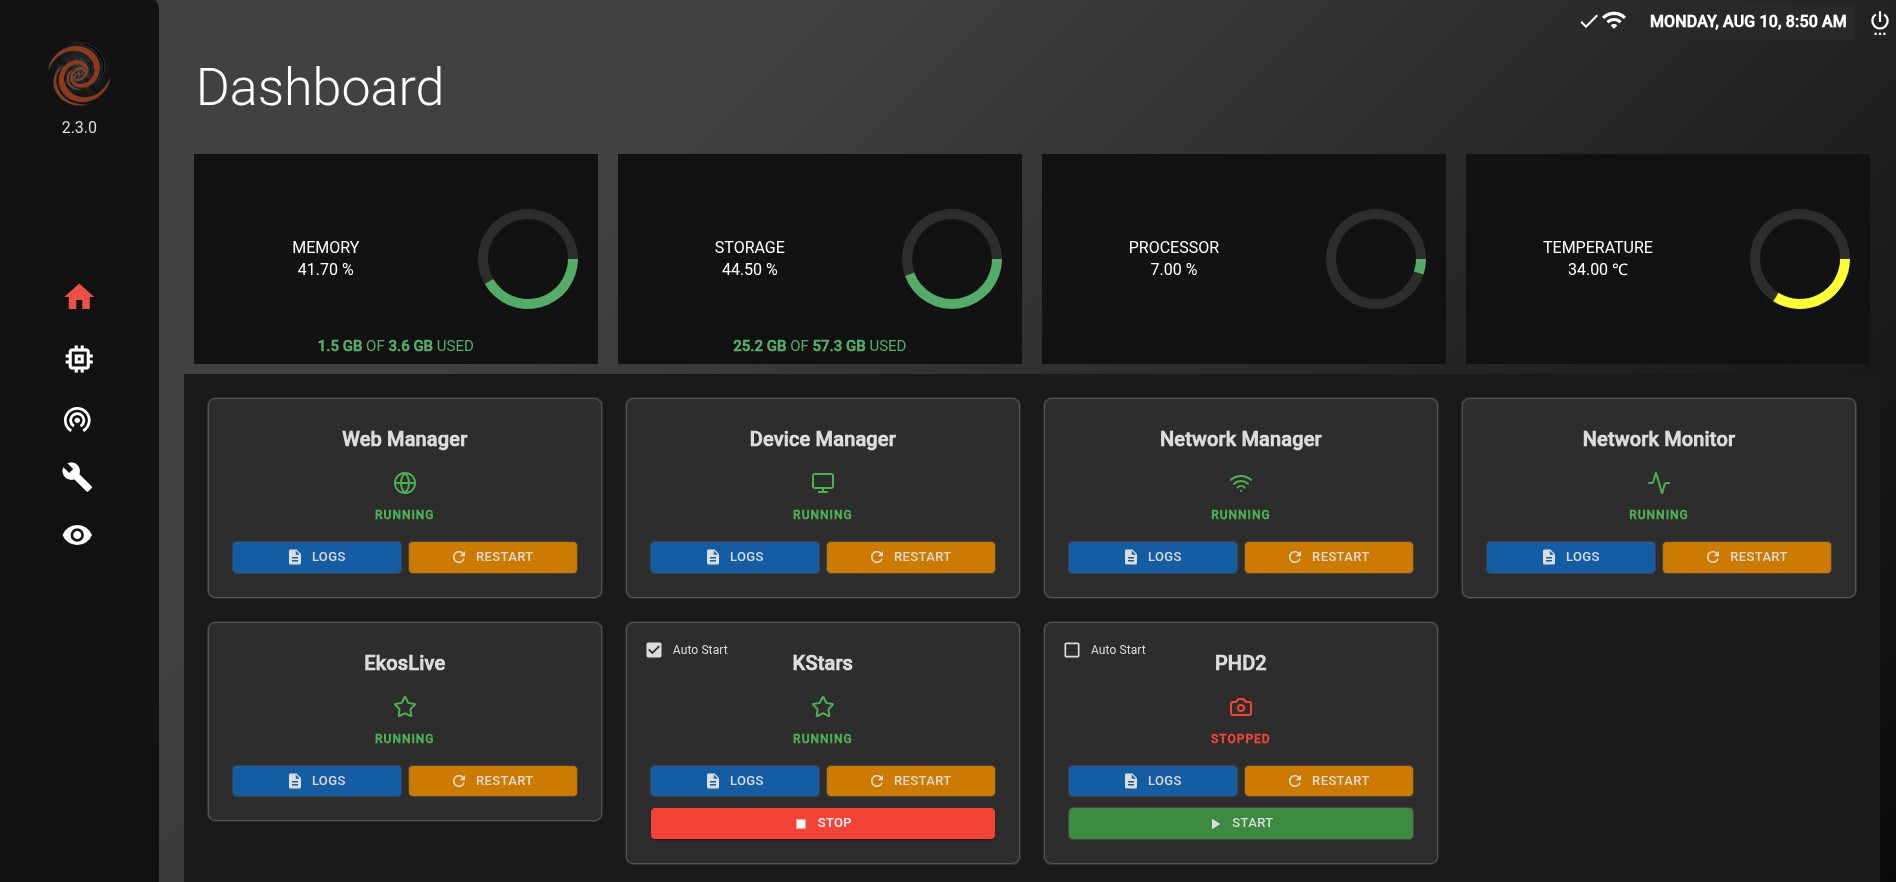Screen dimensions: 1896x882
Task: Stop KStars with the red button
Action: tap(823, 823)
